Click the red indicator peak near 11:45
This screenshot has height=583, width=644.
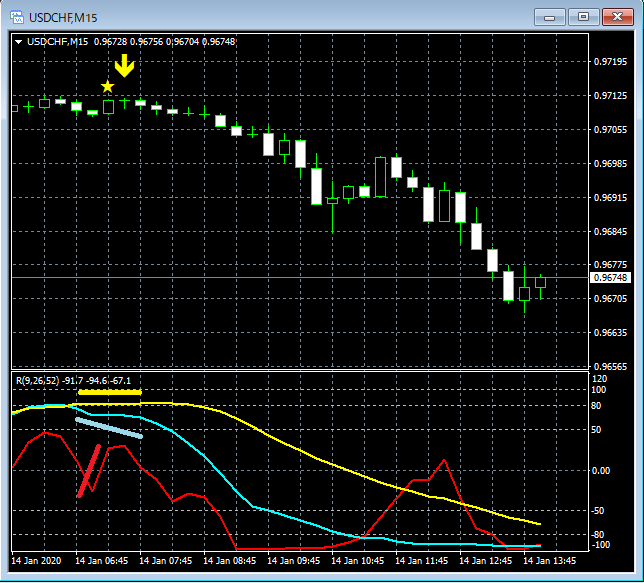(x=444, y=460)
